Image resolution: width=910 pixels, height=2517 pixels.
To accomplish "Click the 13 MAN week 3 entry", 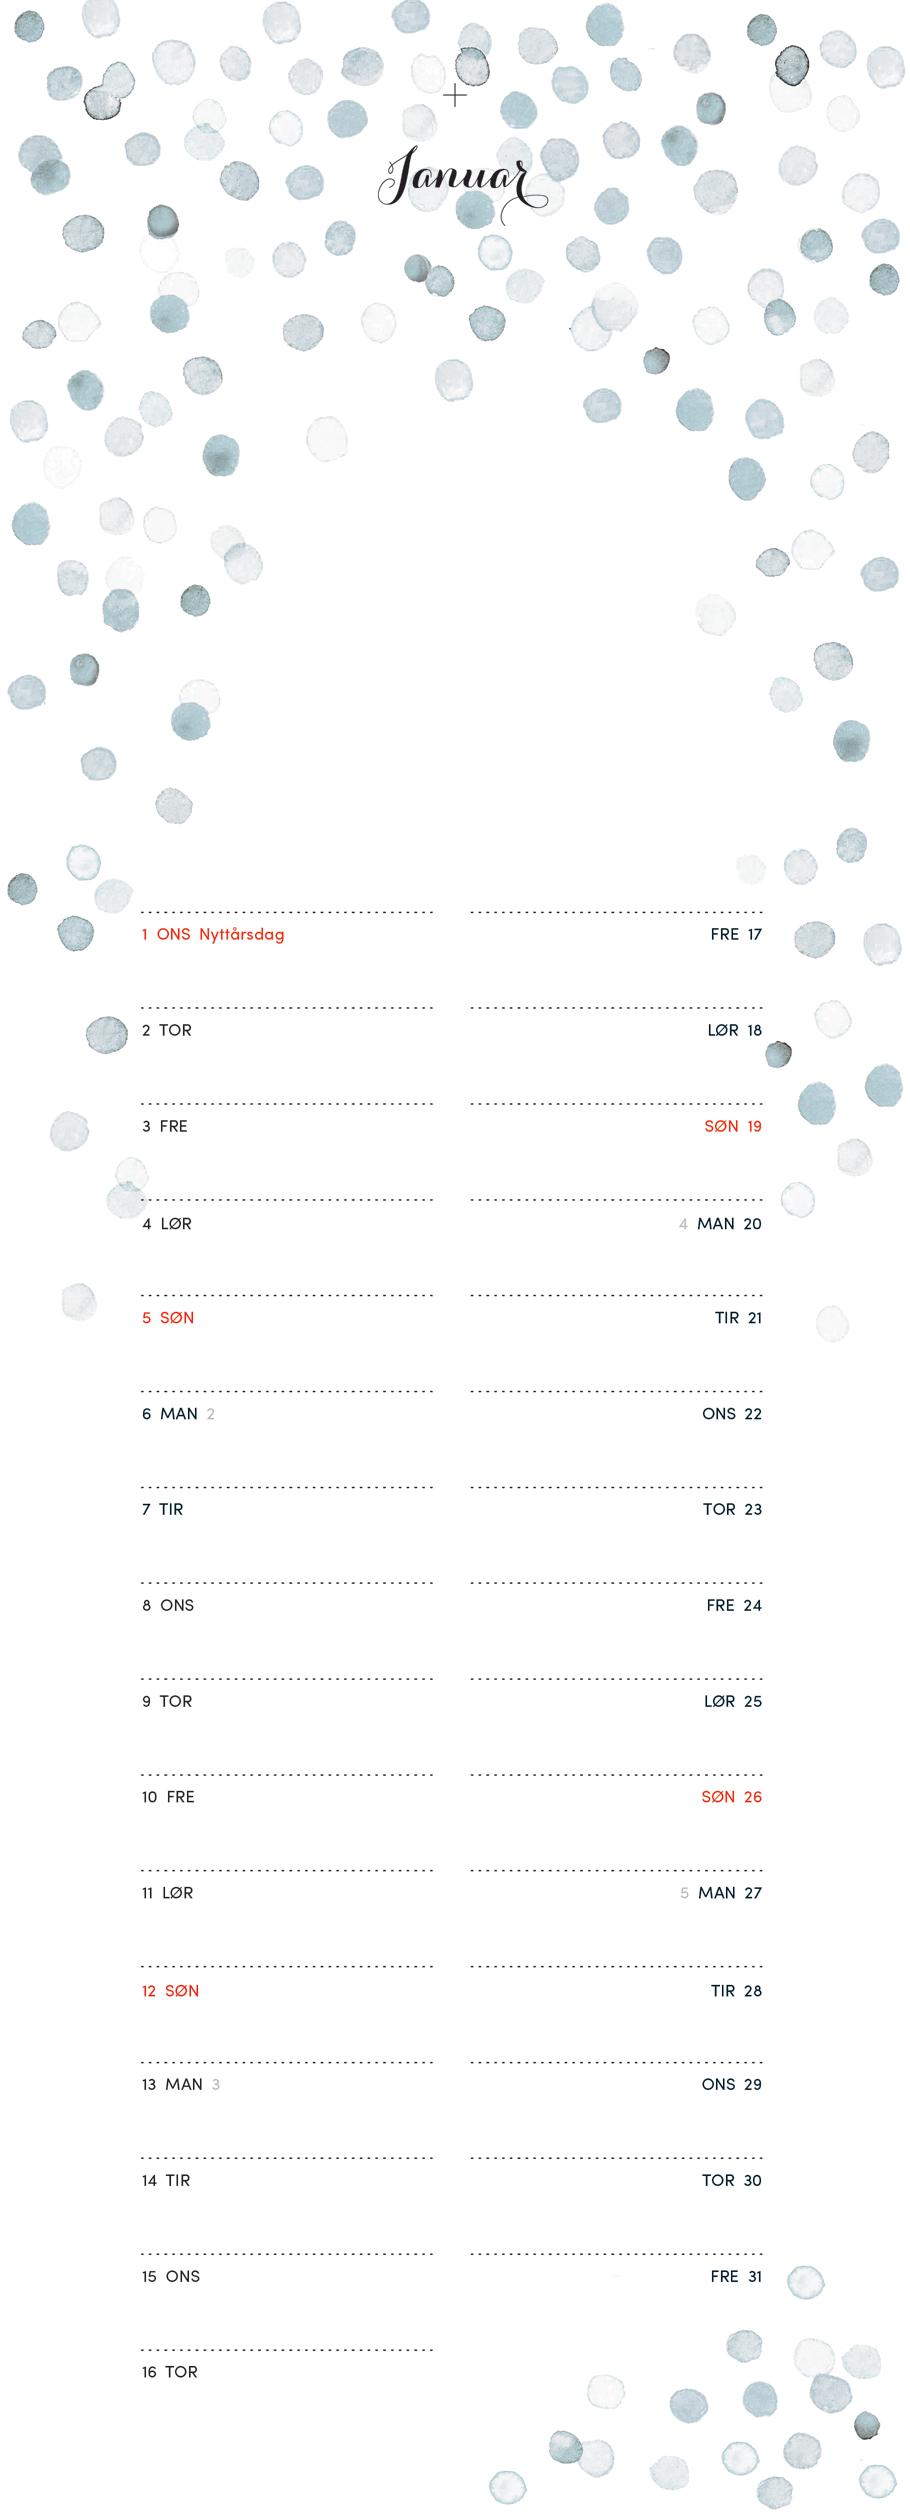I will (181, 2085).
